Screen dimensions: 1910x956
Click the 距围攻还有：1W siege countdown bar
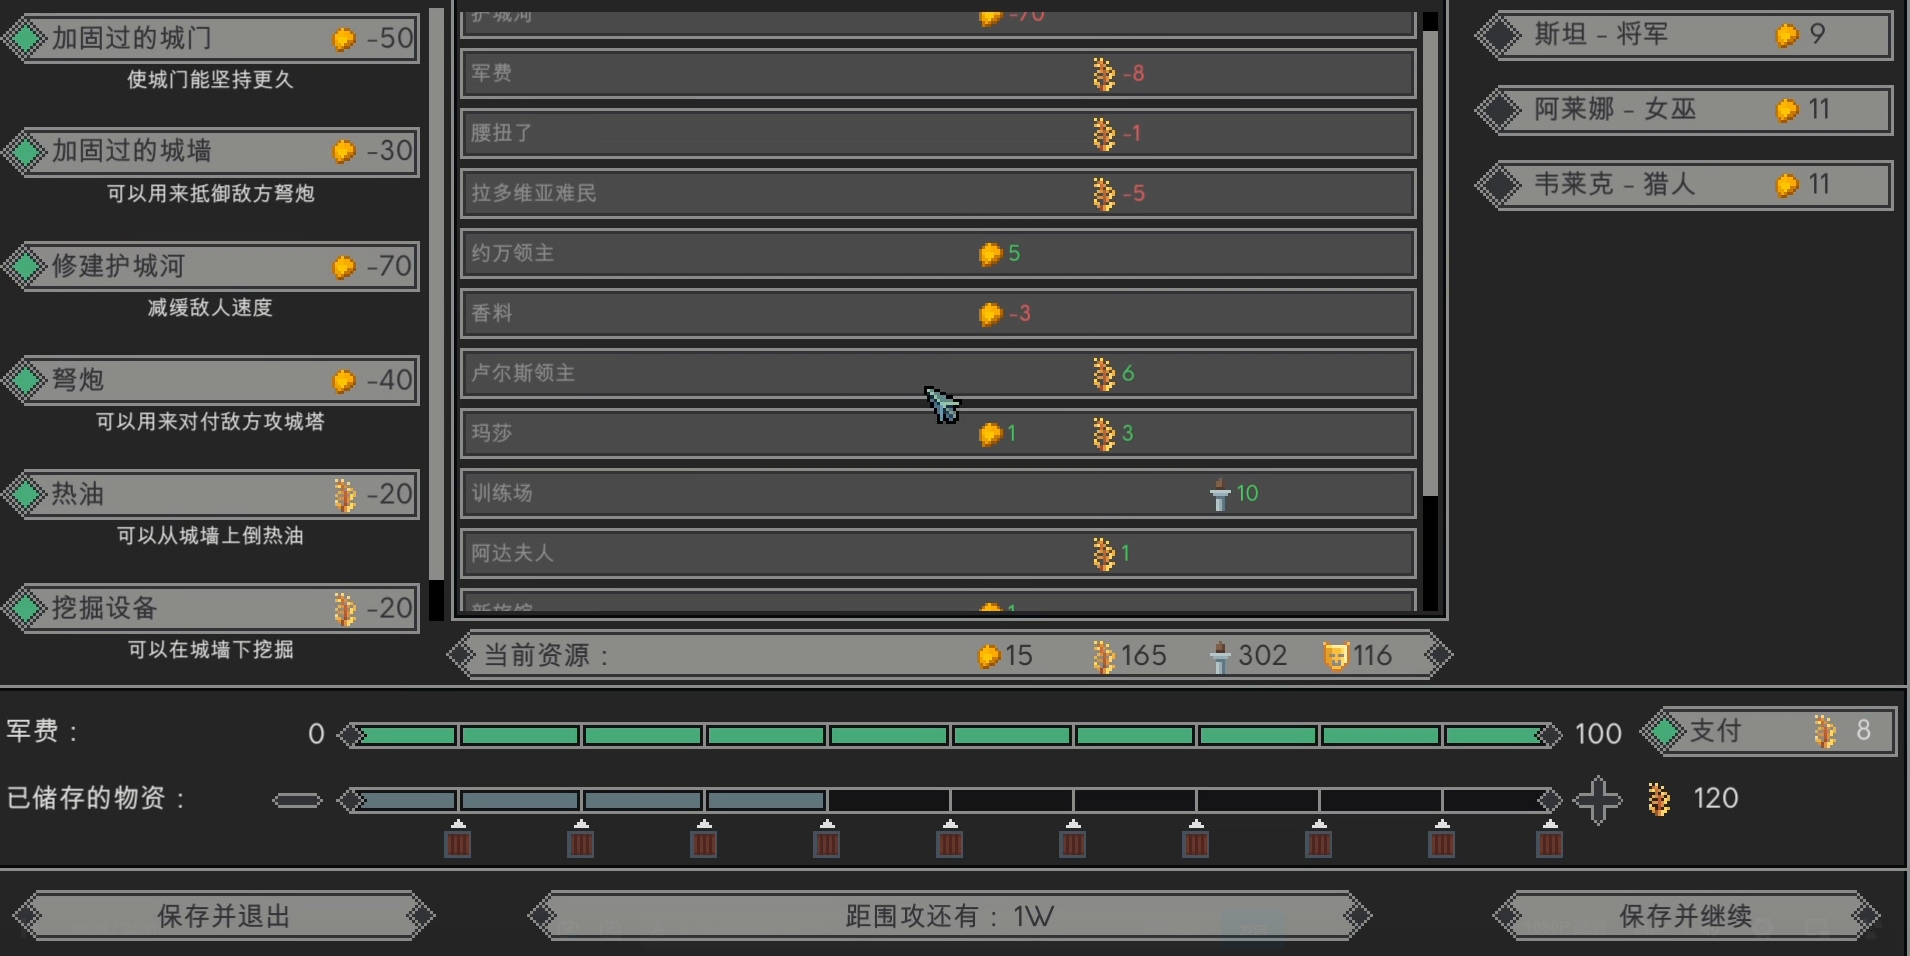[x=950, y=916]
